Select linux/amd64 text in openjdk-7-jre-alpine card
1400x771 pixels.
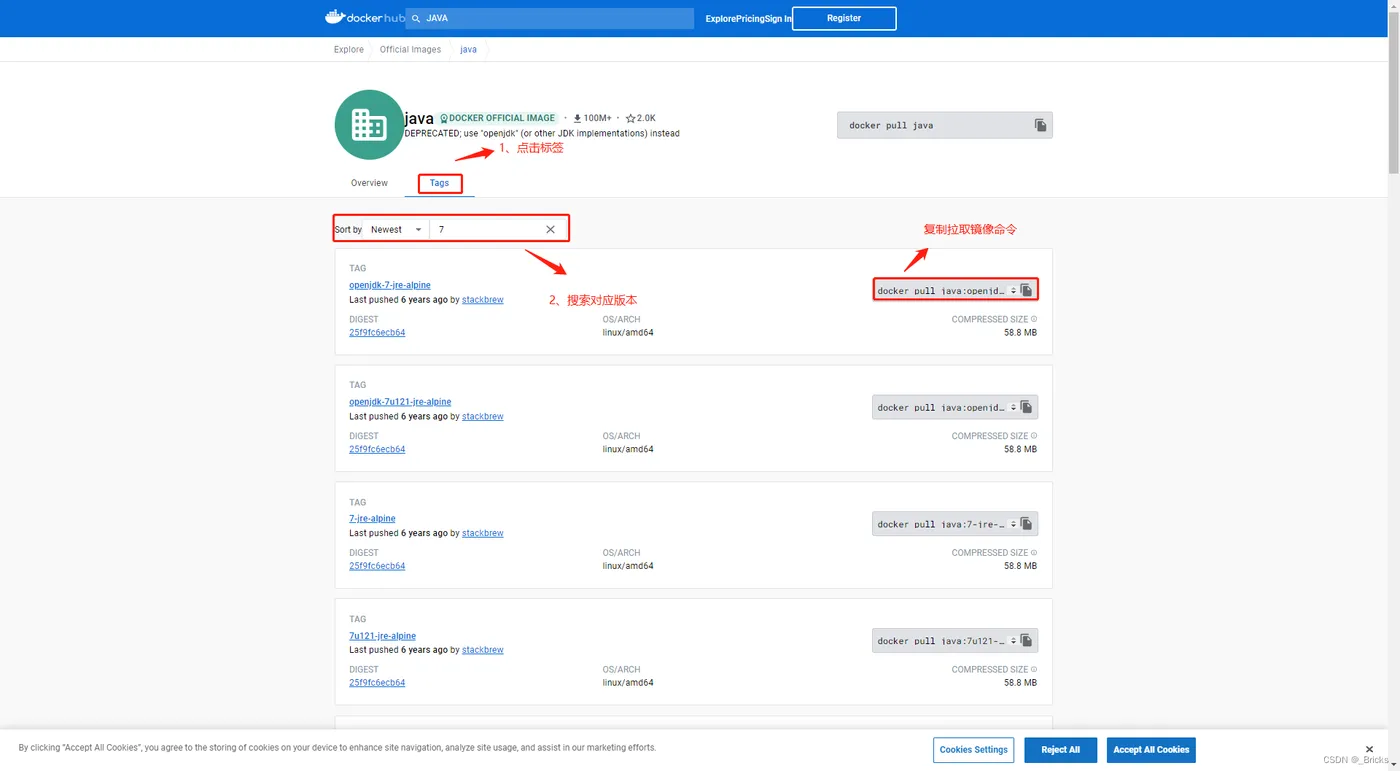628,333
